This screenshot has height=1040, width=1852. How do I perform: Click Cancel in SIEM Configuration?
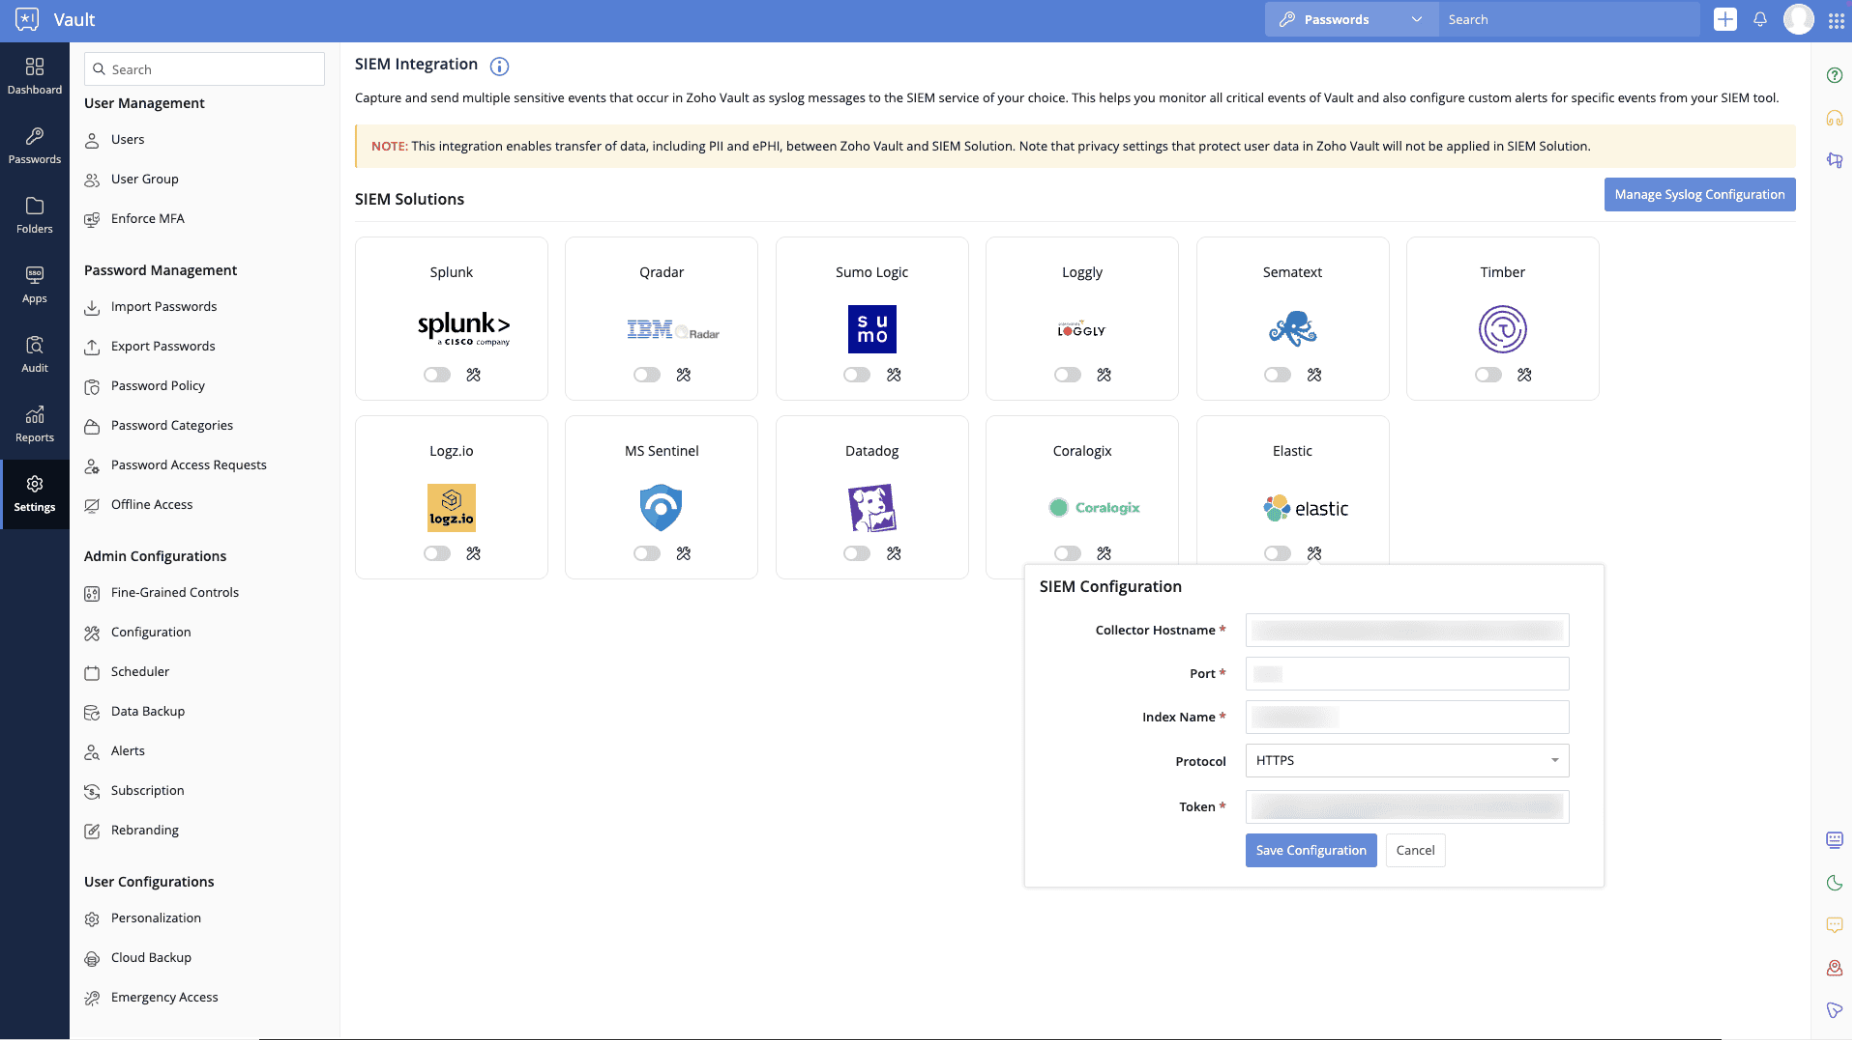(x=1415, y=850)
